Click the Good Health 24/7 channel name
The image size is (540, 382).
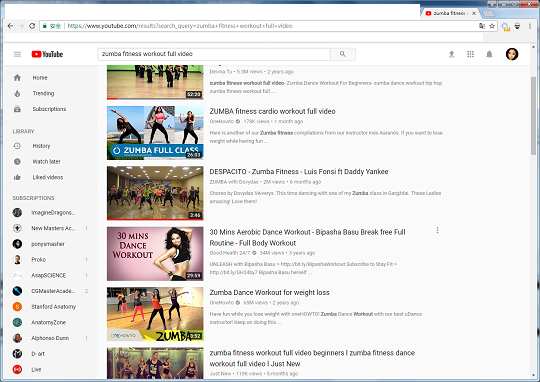230,253
